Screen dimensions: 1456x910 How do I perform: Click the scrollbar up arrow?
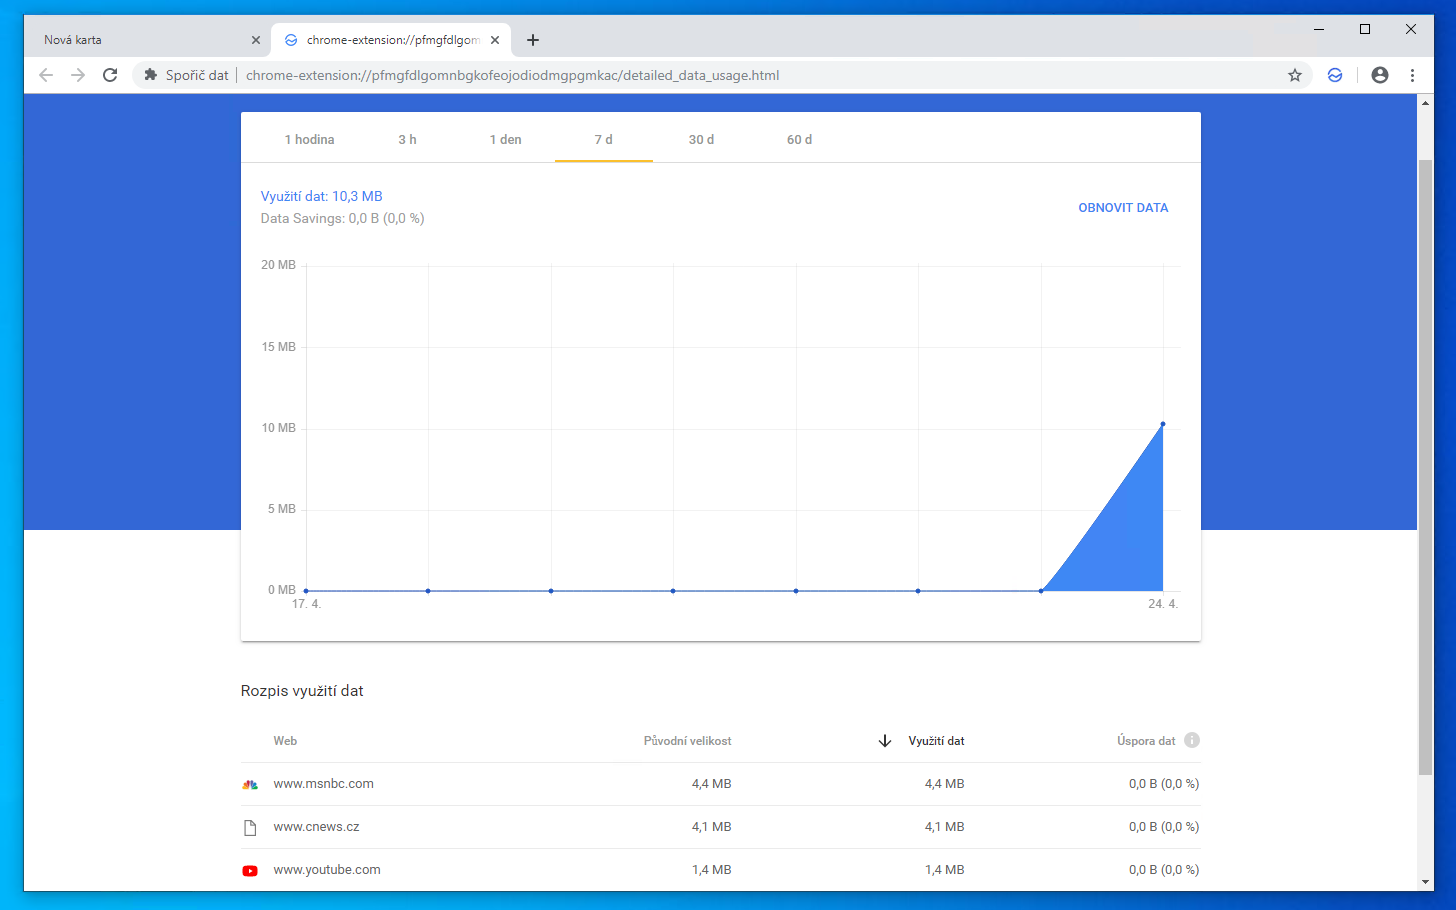coord(1426,103)
